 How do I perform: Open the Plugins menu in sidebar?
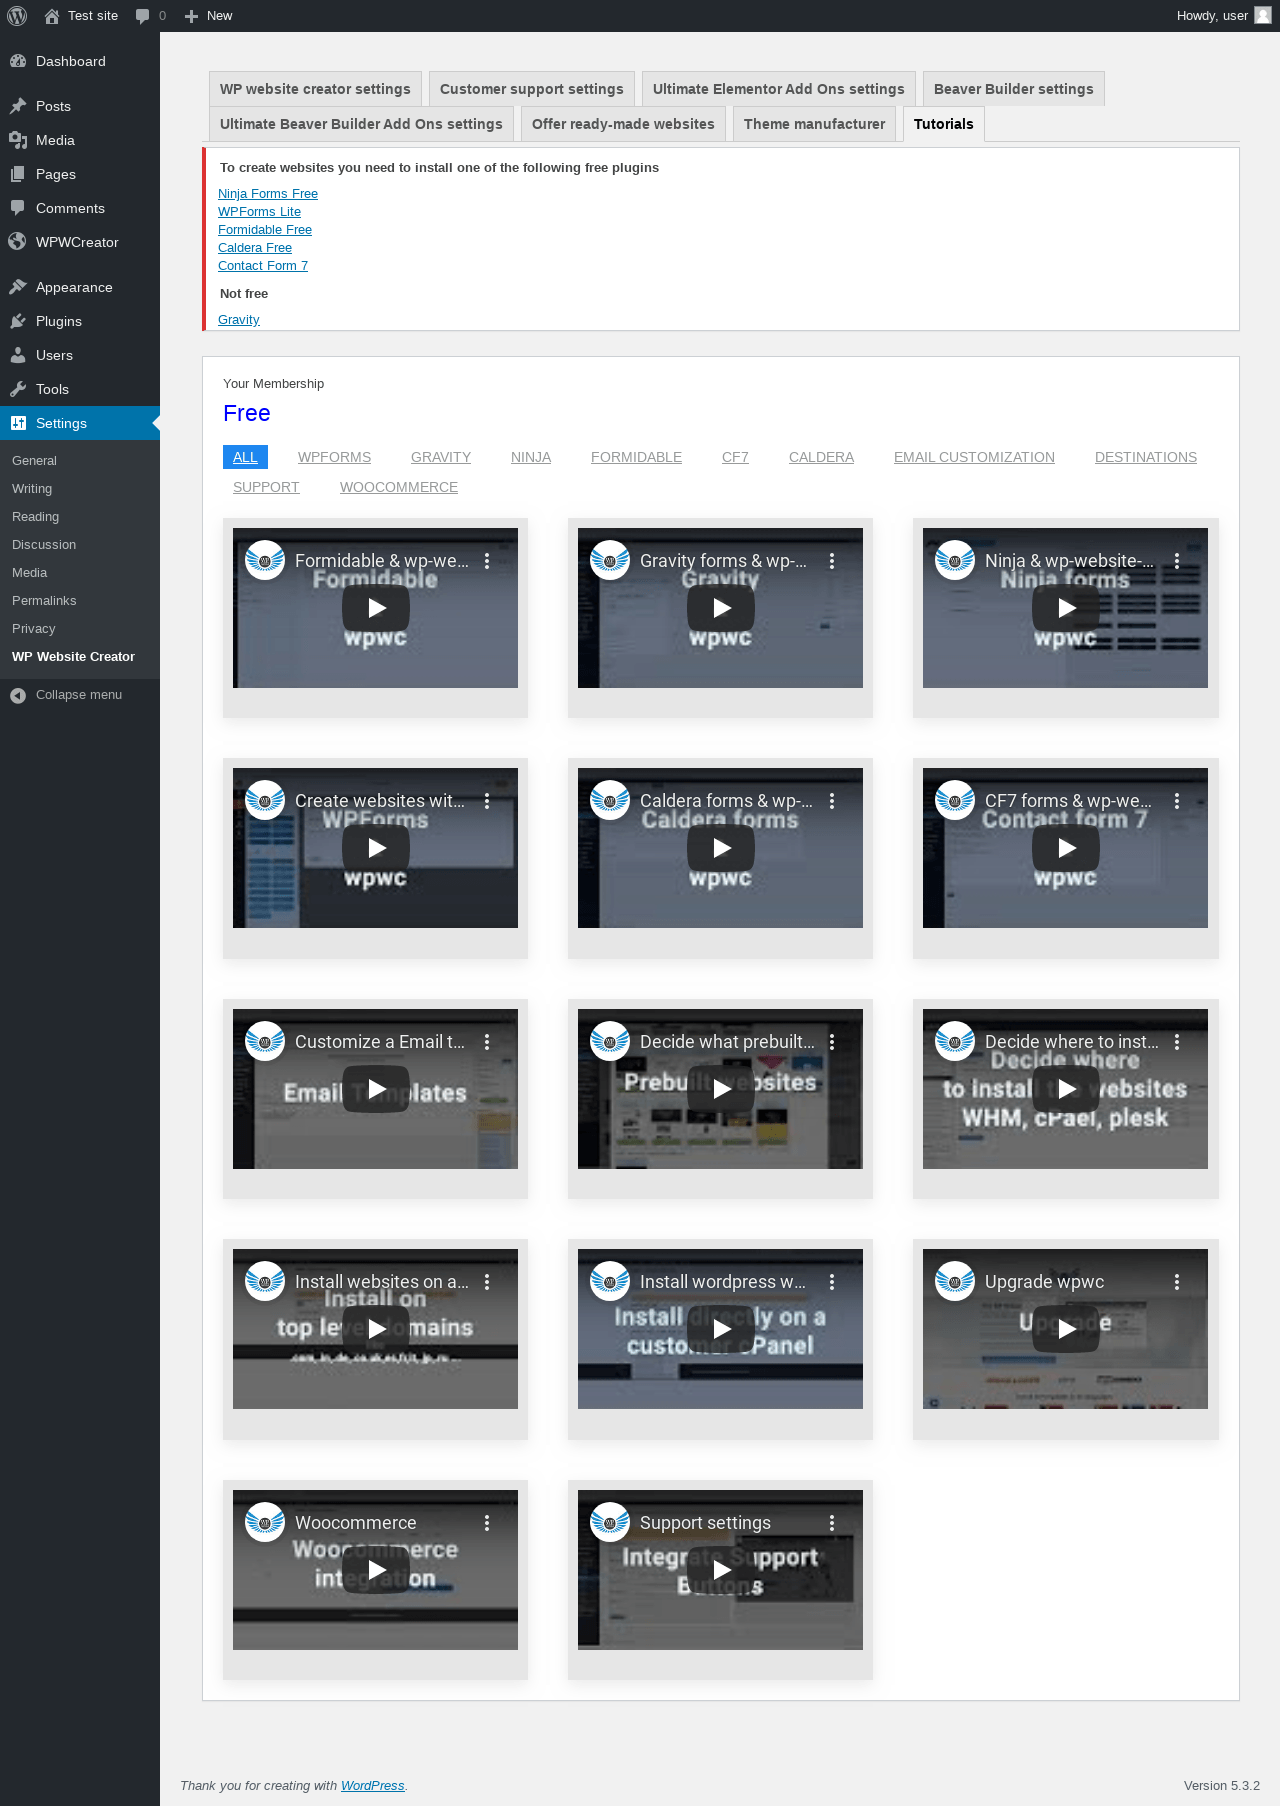59,321
